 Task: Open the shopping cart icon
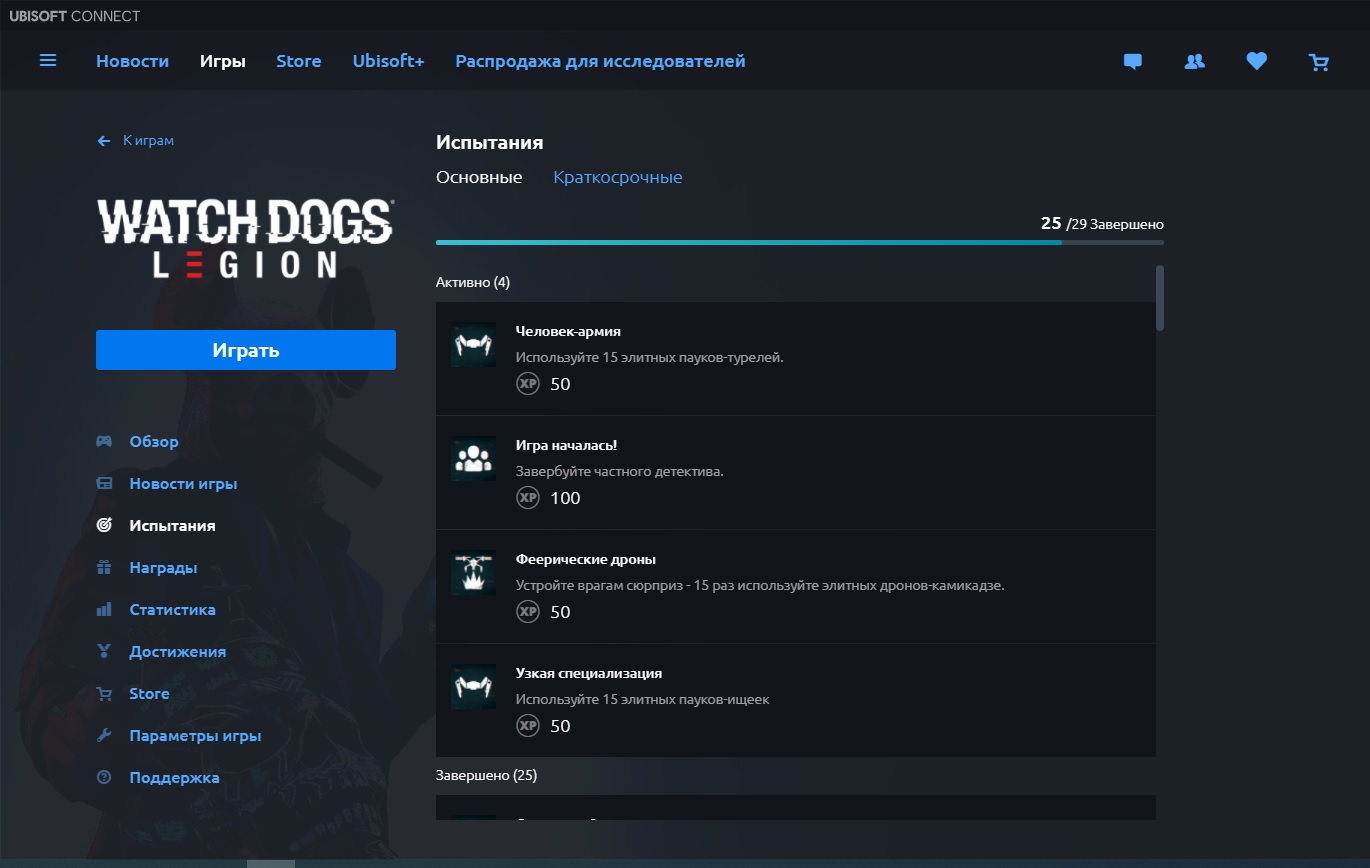(x=1319, y=62)
